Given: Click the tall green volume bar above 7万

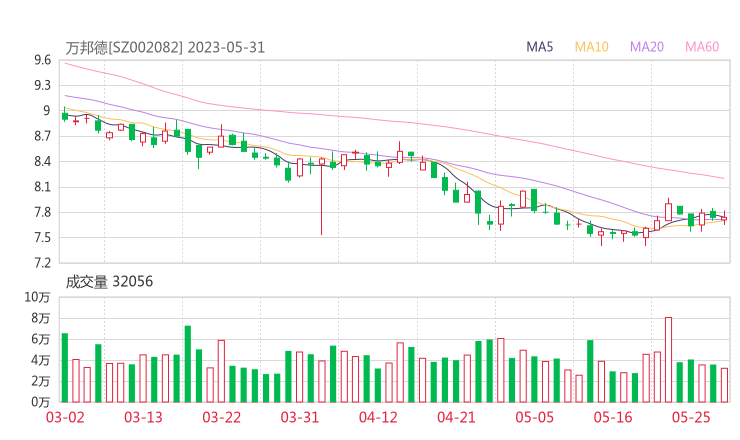Looking at the screenshot, I should click(188, 364).
